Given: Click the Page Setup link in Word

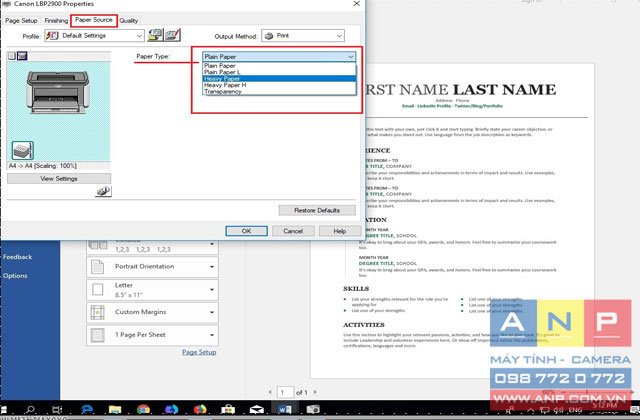Looking at the screenshot, I should click(x=199, y=352).
